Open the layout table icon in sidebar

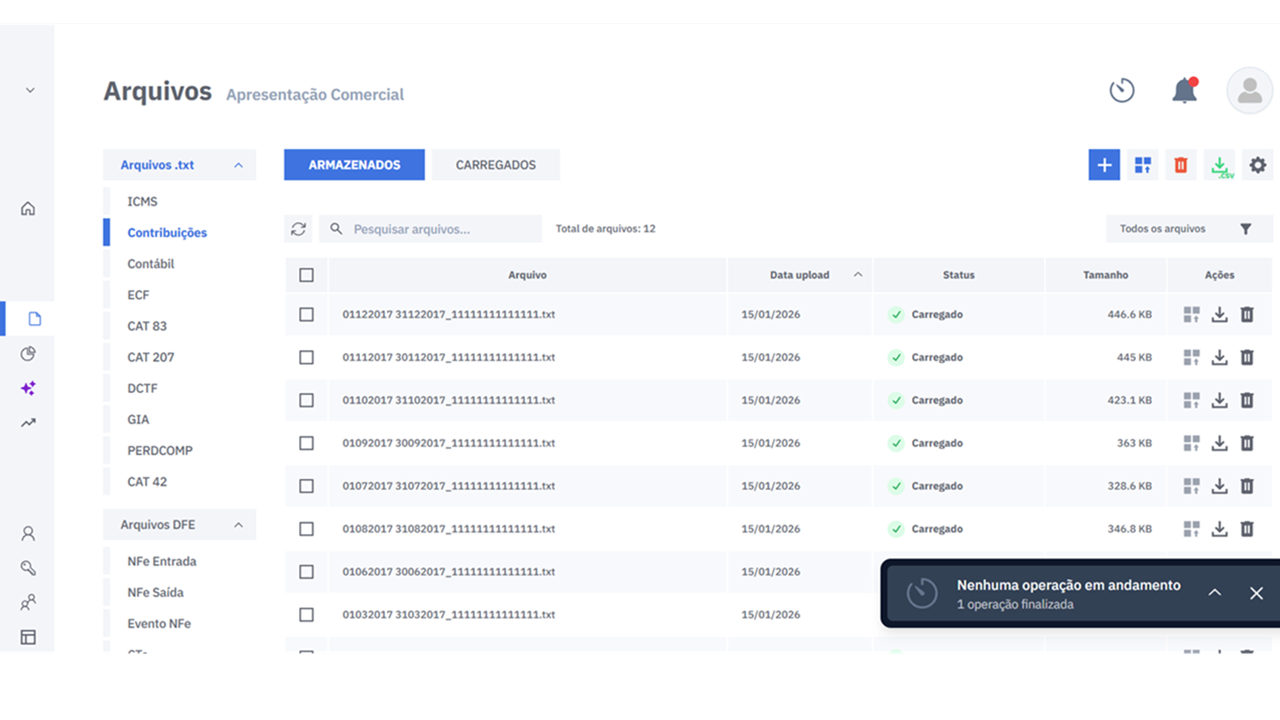(28, 637)
